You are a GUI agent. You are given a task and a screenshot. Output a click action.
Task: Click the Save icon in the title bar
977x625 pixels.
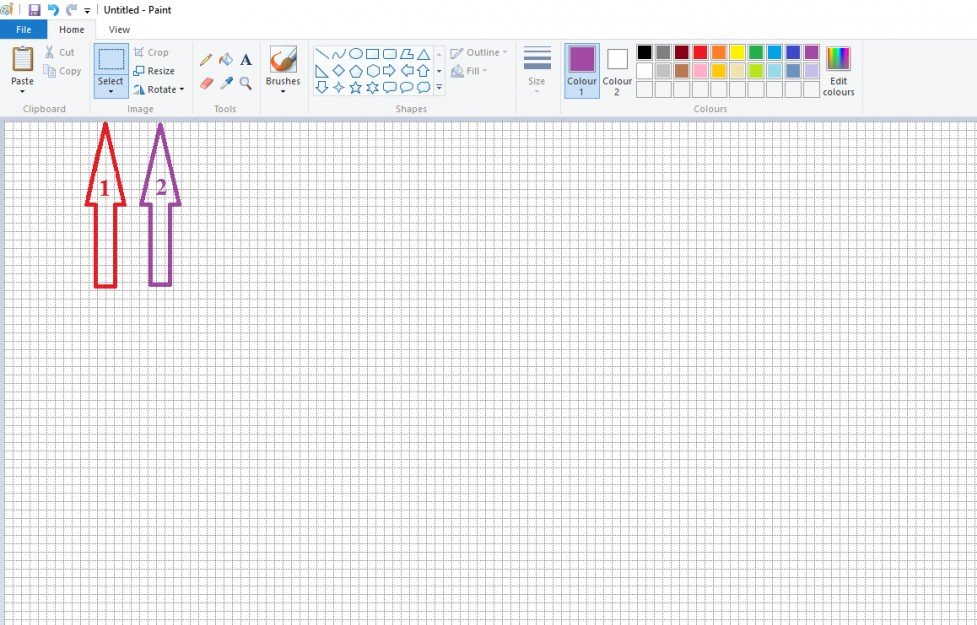tap(34, 10)
